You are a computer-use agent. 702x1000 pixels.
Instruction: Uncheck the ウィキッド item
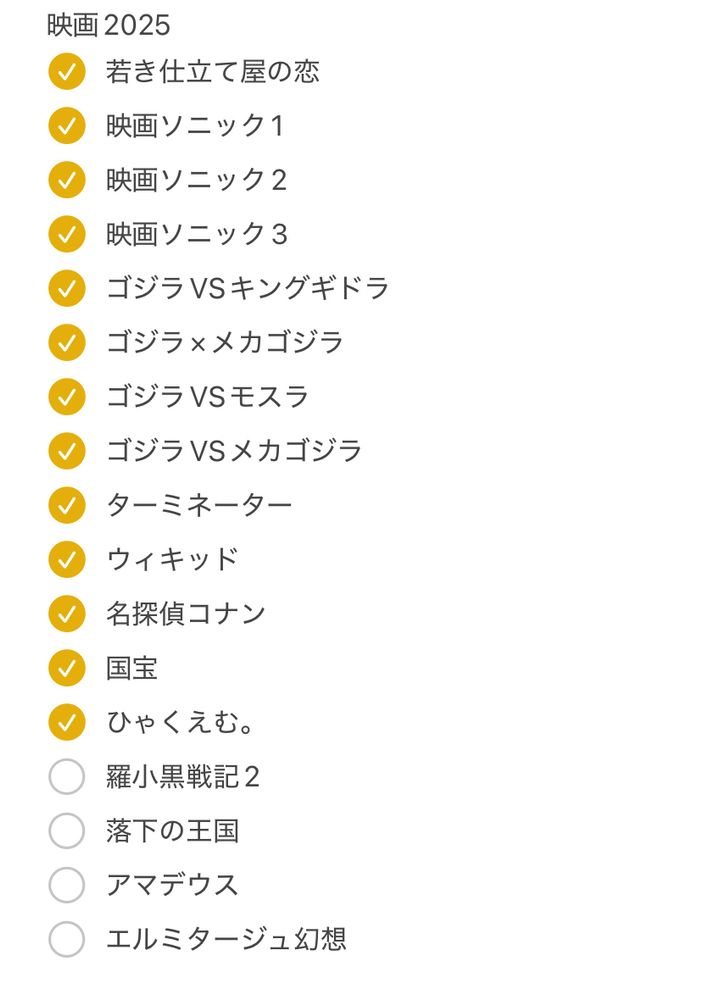pyautogui.click(x=66, y=559)
